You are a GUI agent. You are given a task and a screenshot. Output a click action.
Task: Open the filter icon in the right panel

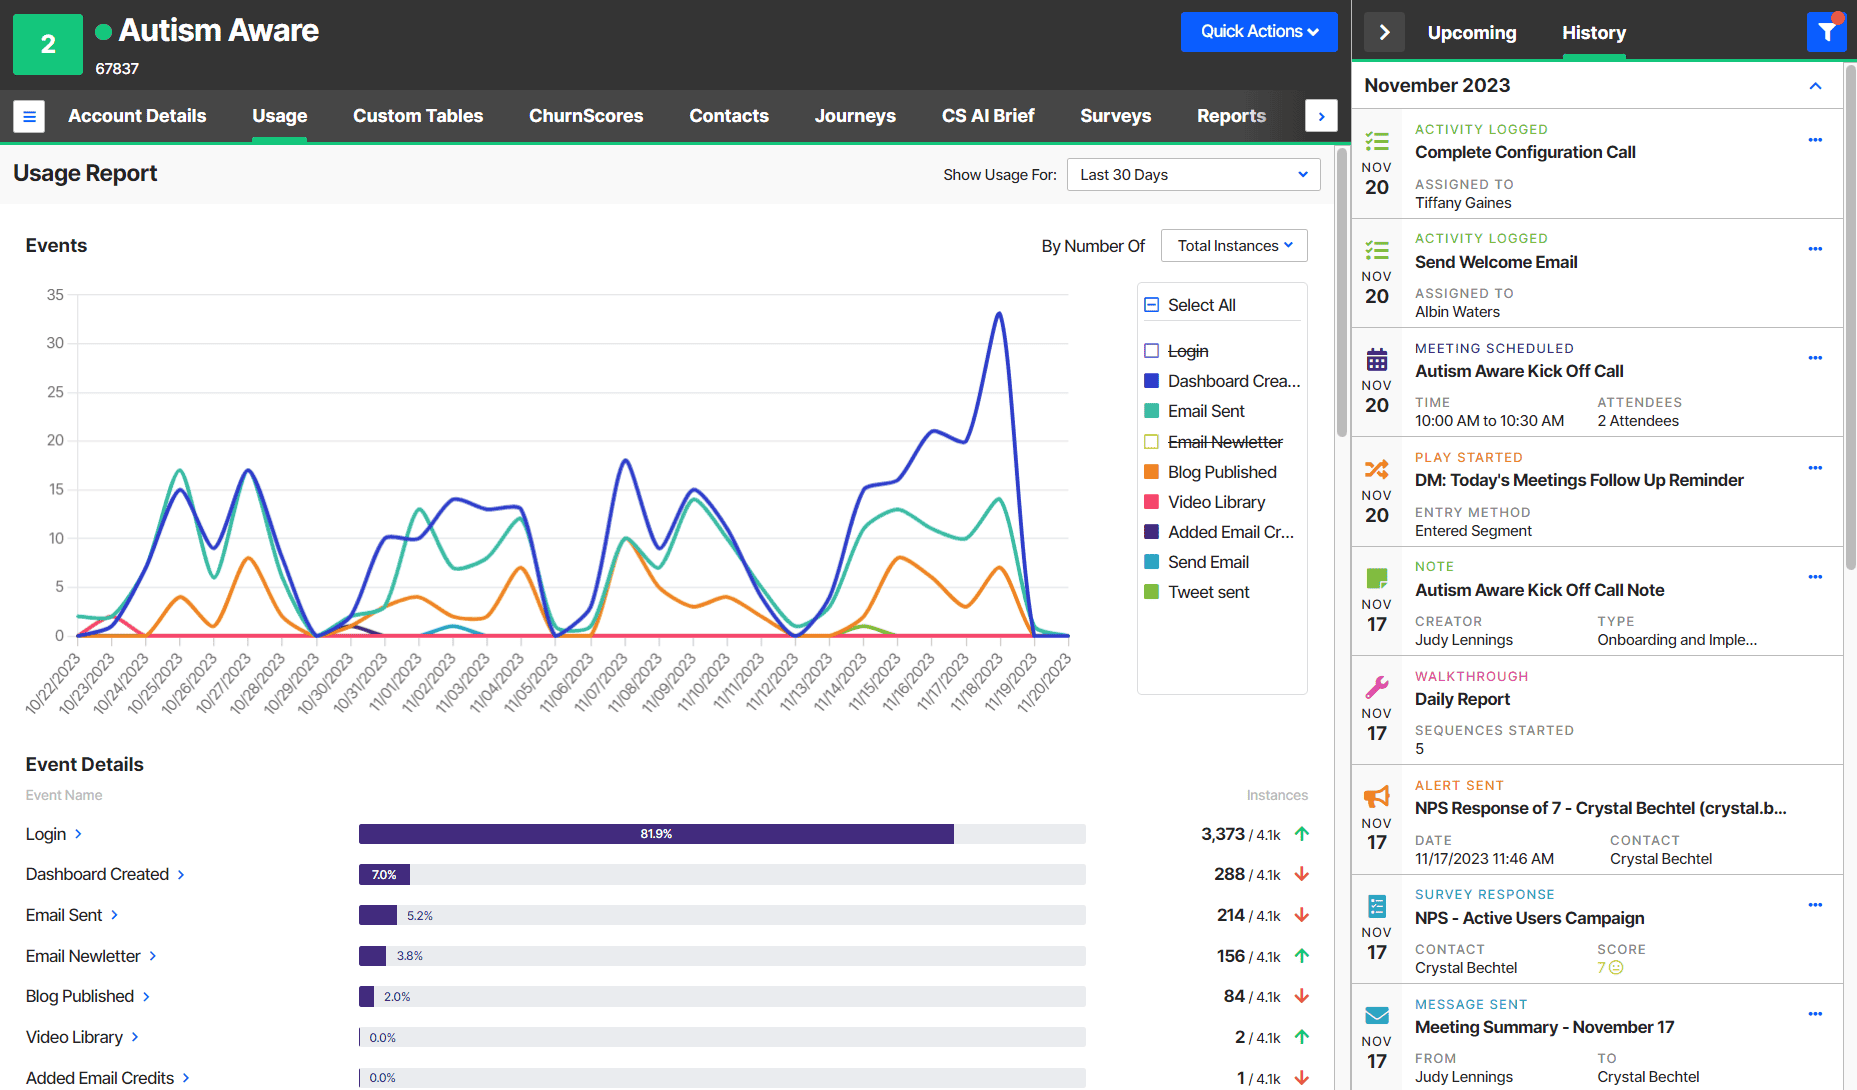click(x=1828, y=31)
